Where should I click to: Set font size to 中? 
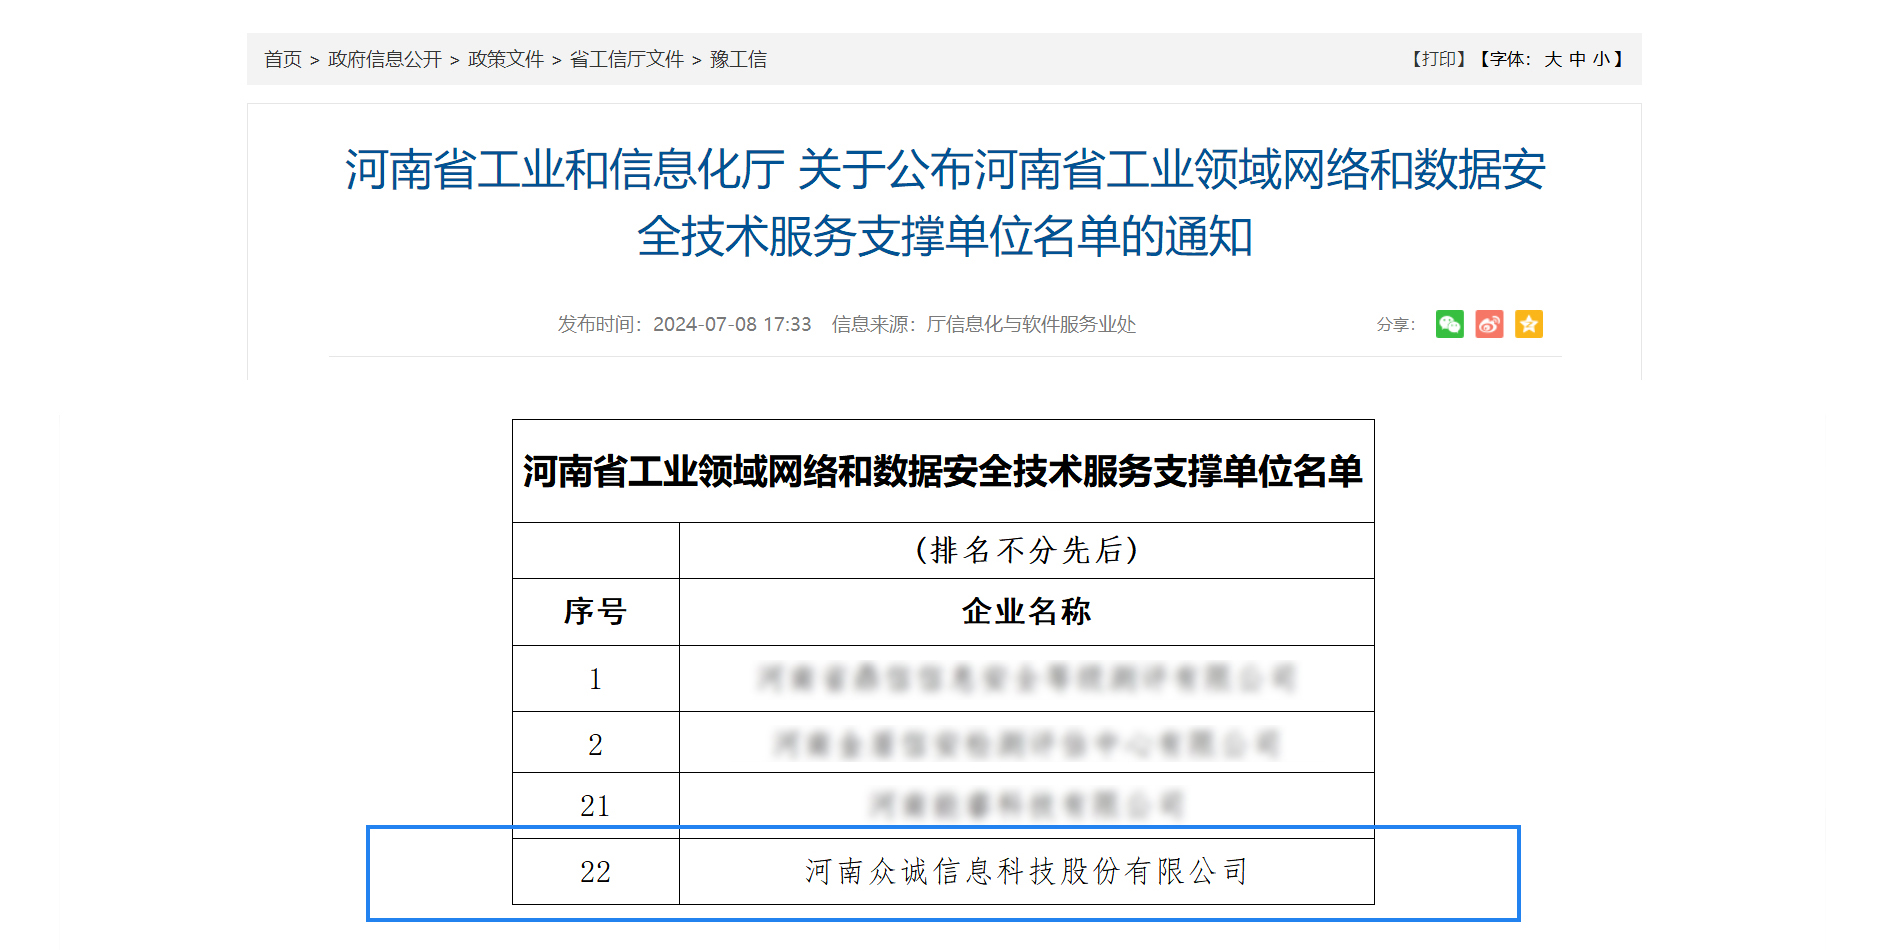[1577, 60]
